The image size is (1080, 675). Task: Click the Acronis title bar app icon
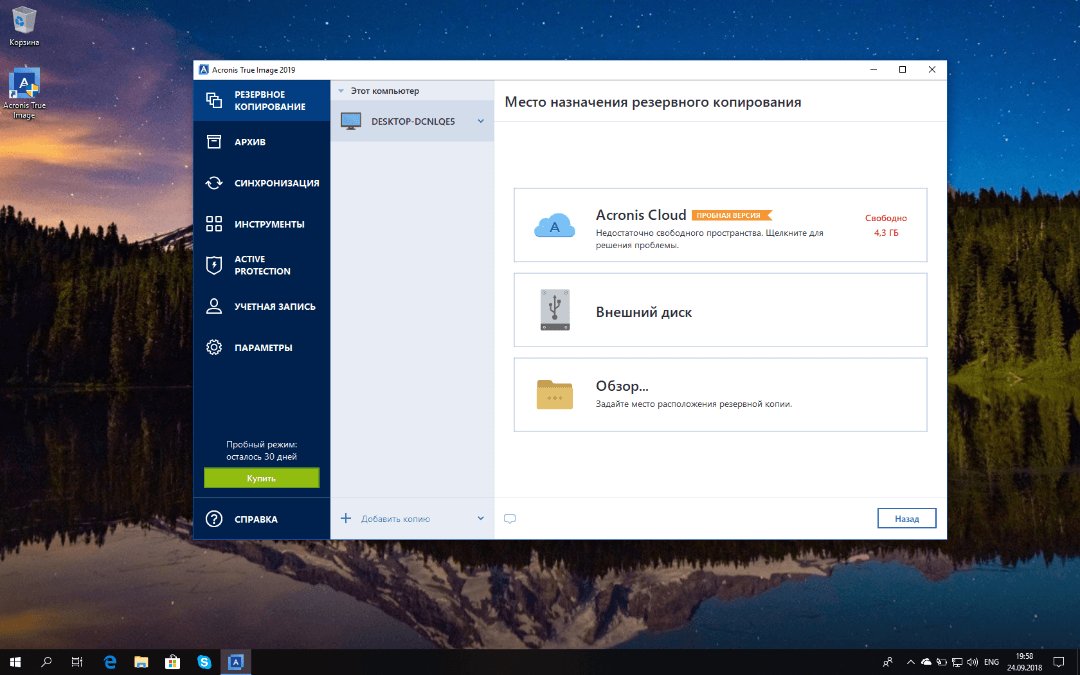pos(203,70)
